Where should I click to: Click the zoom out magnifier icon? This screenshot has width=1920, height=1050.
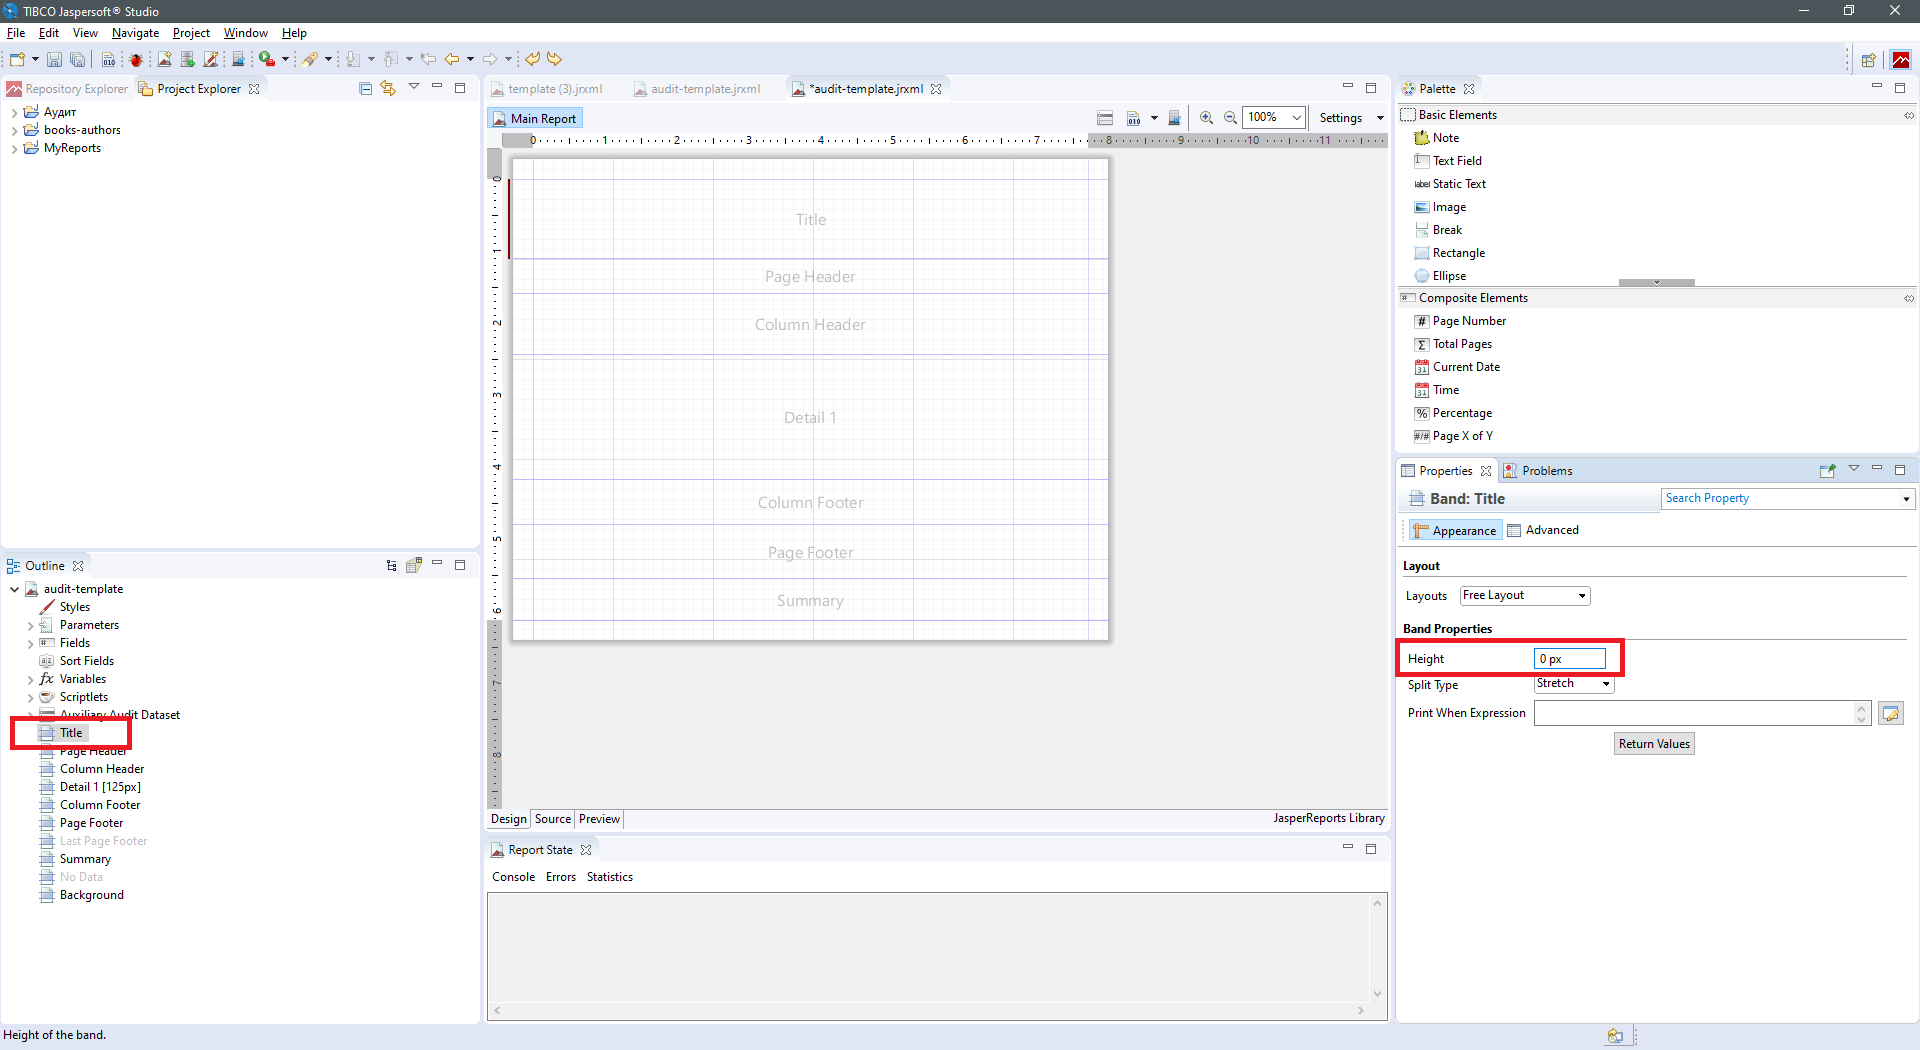[1230, 118]
